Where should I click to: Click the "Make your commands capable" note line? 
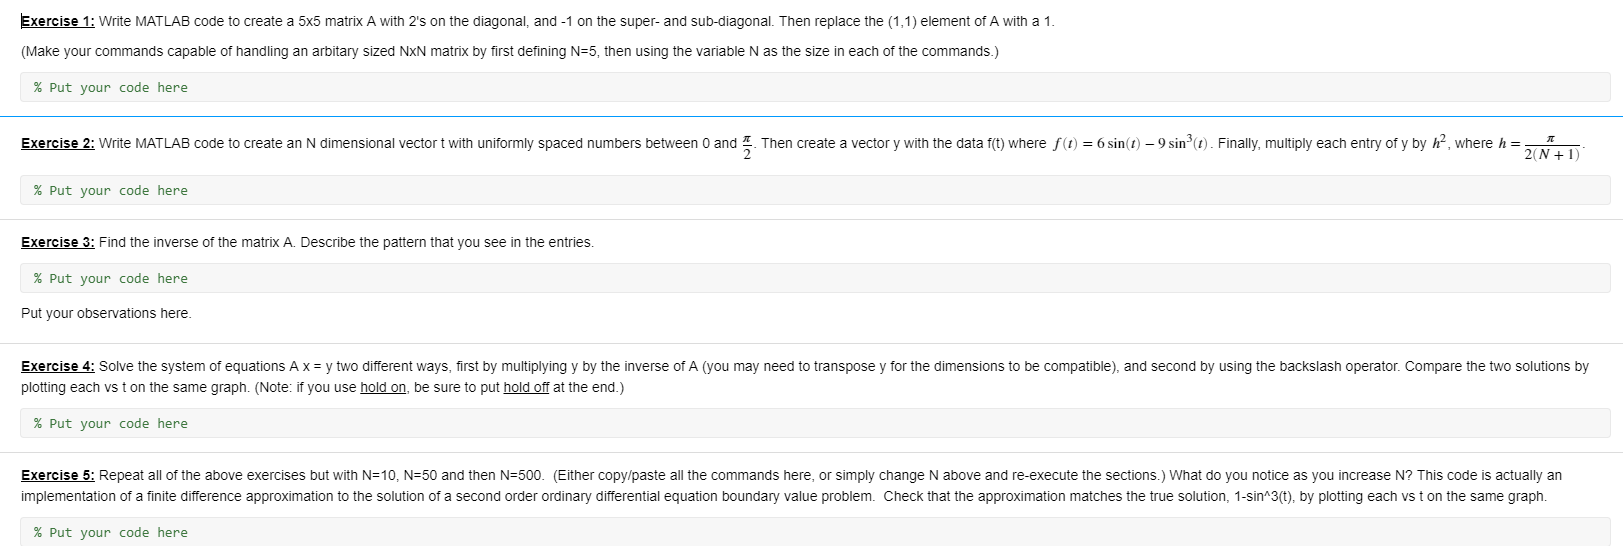coord(509,51)
